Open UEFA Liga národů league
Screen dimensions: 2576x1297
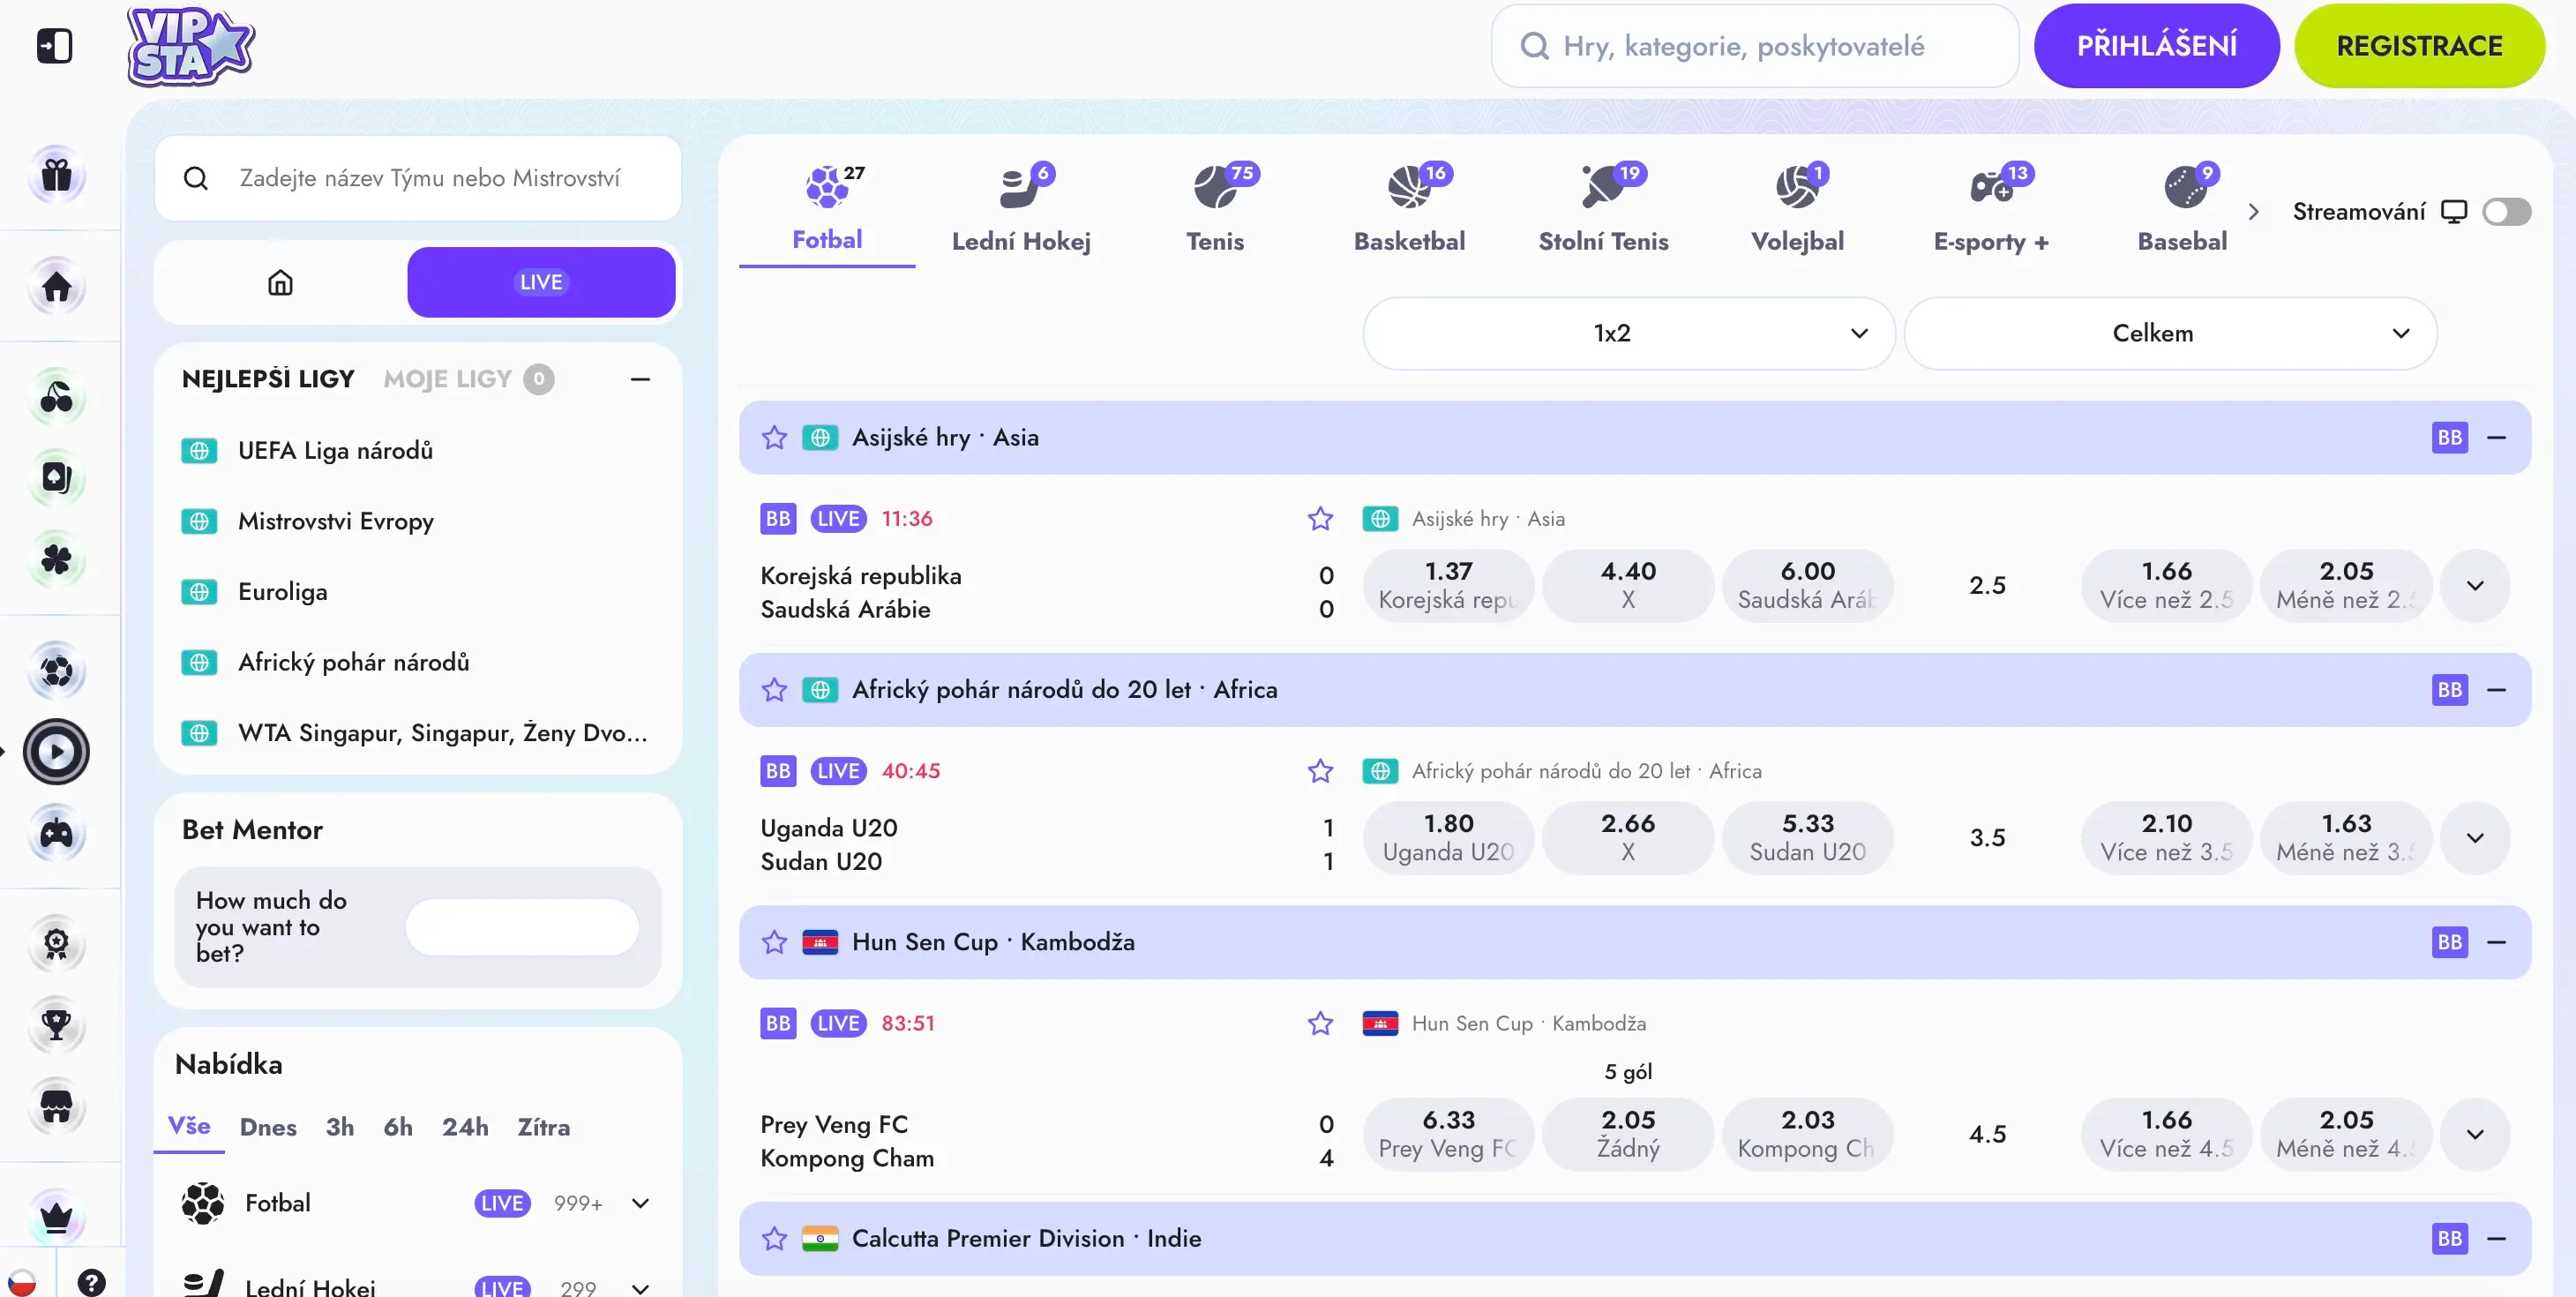tap(335, 451)
